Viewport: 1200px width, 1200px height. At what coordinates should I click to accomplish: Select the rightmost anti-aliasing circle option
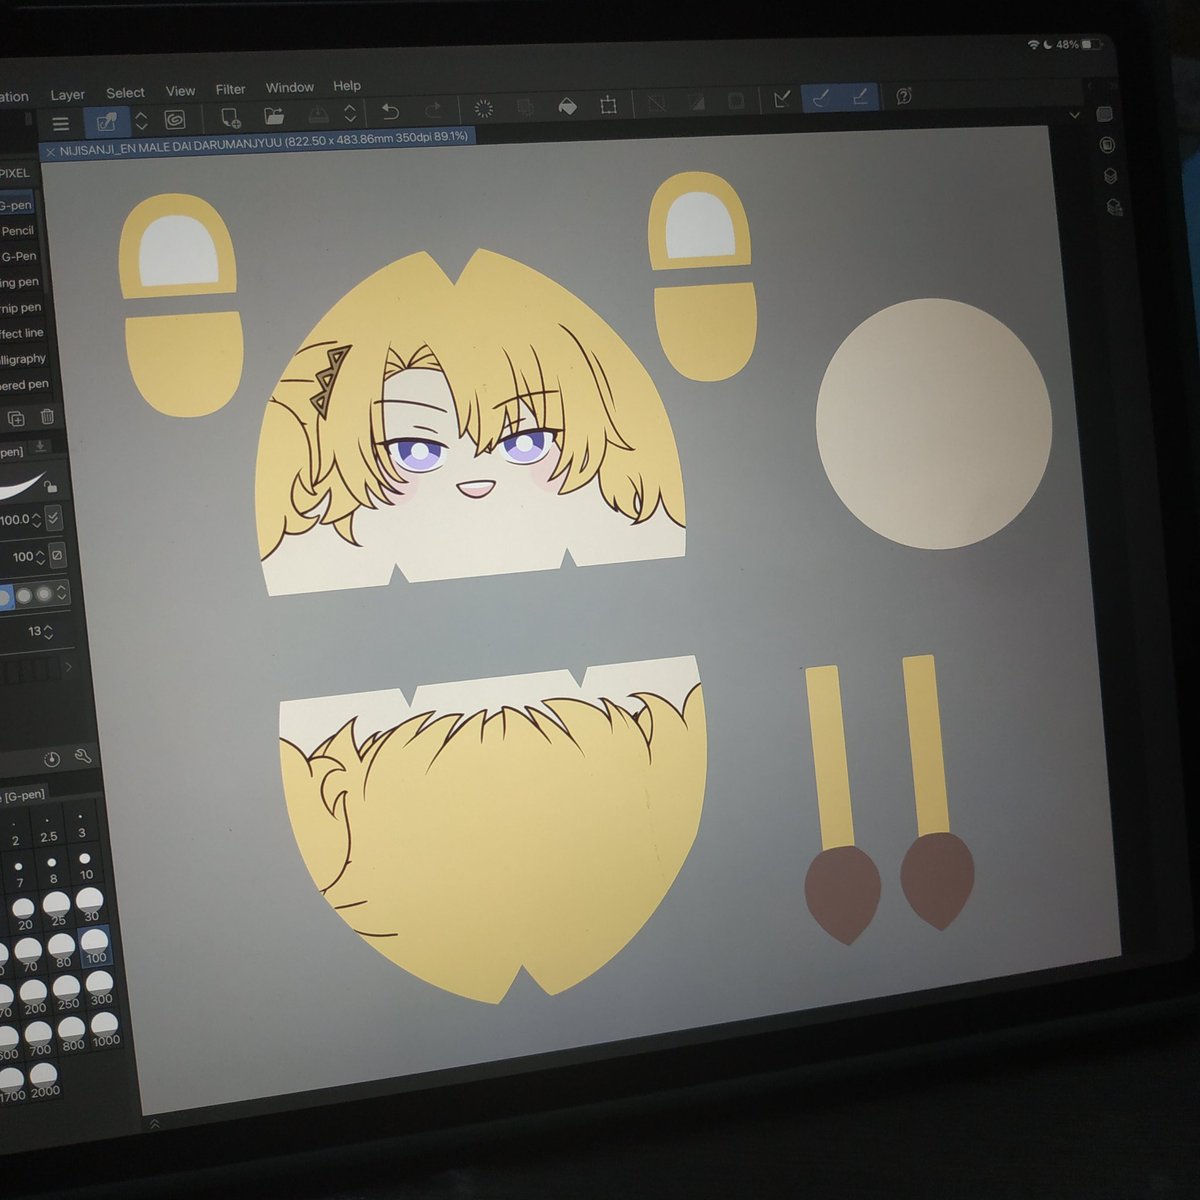(44, 594)
